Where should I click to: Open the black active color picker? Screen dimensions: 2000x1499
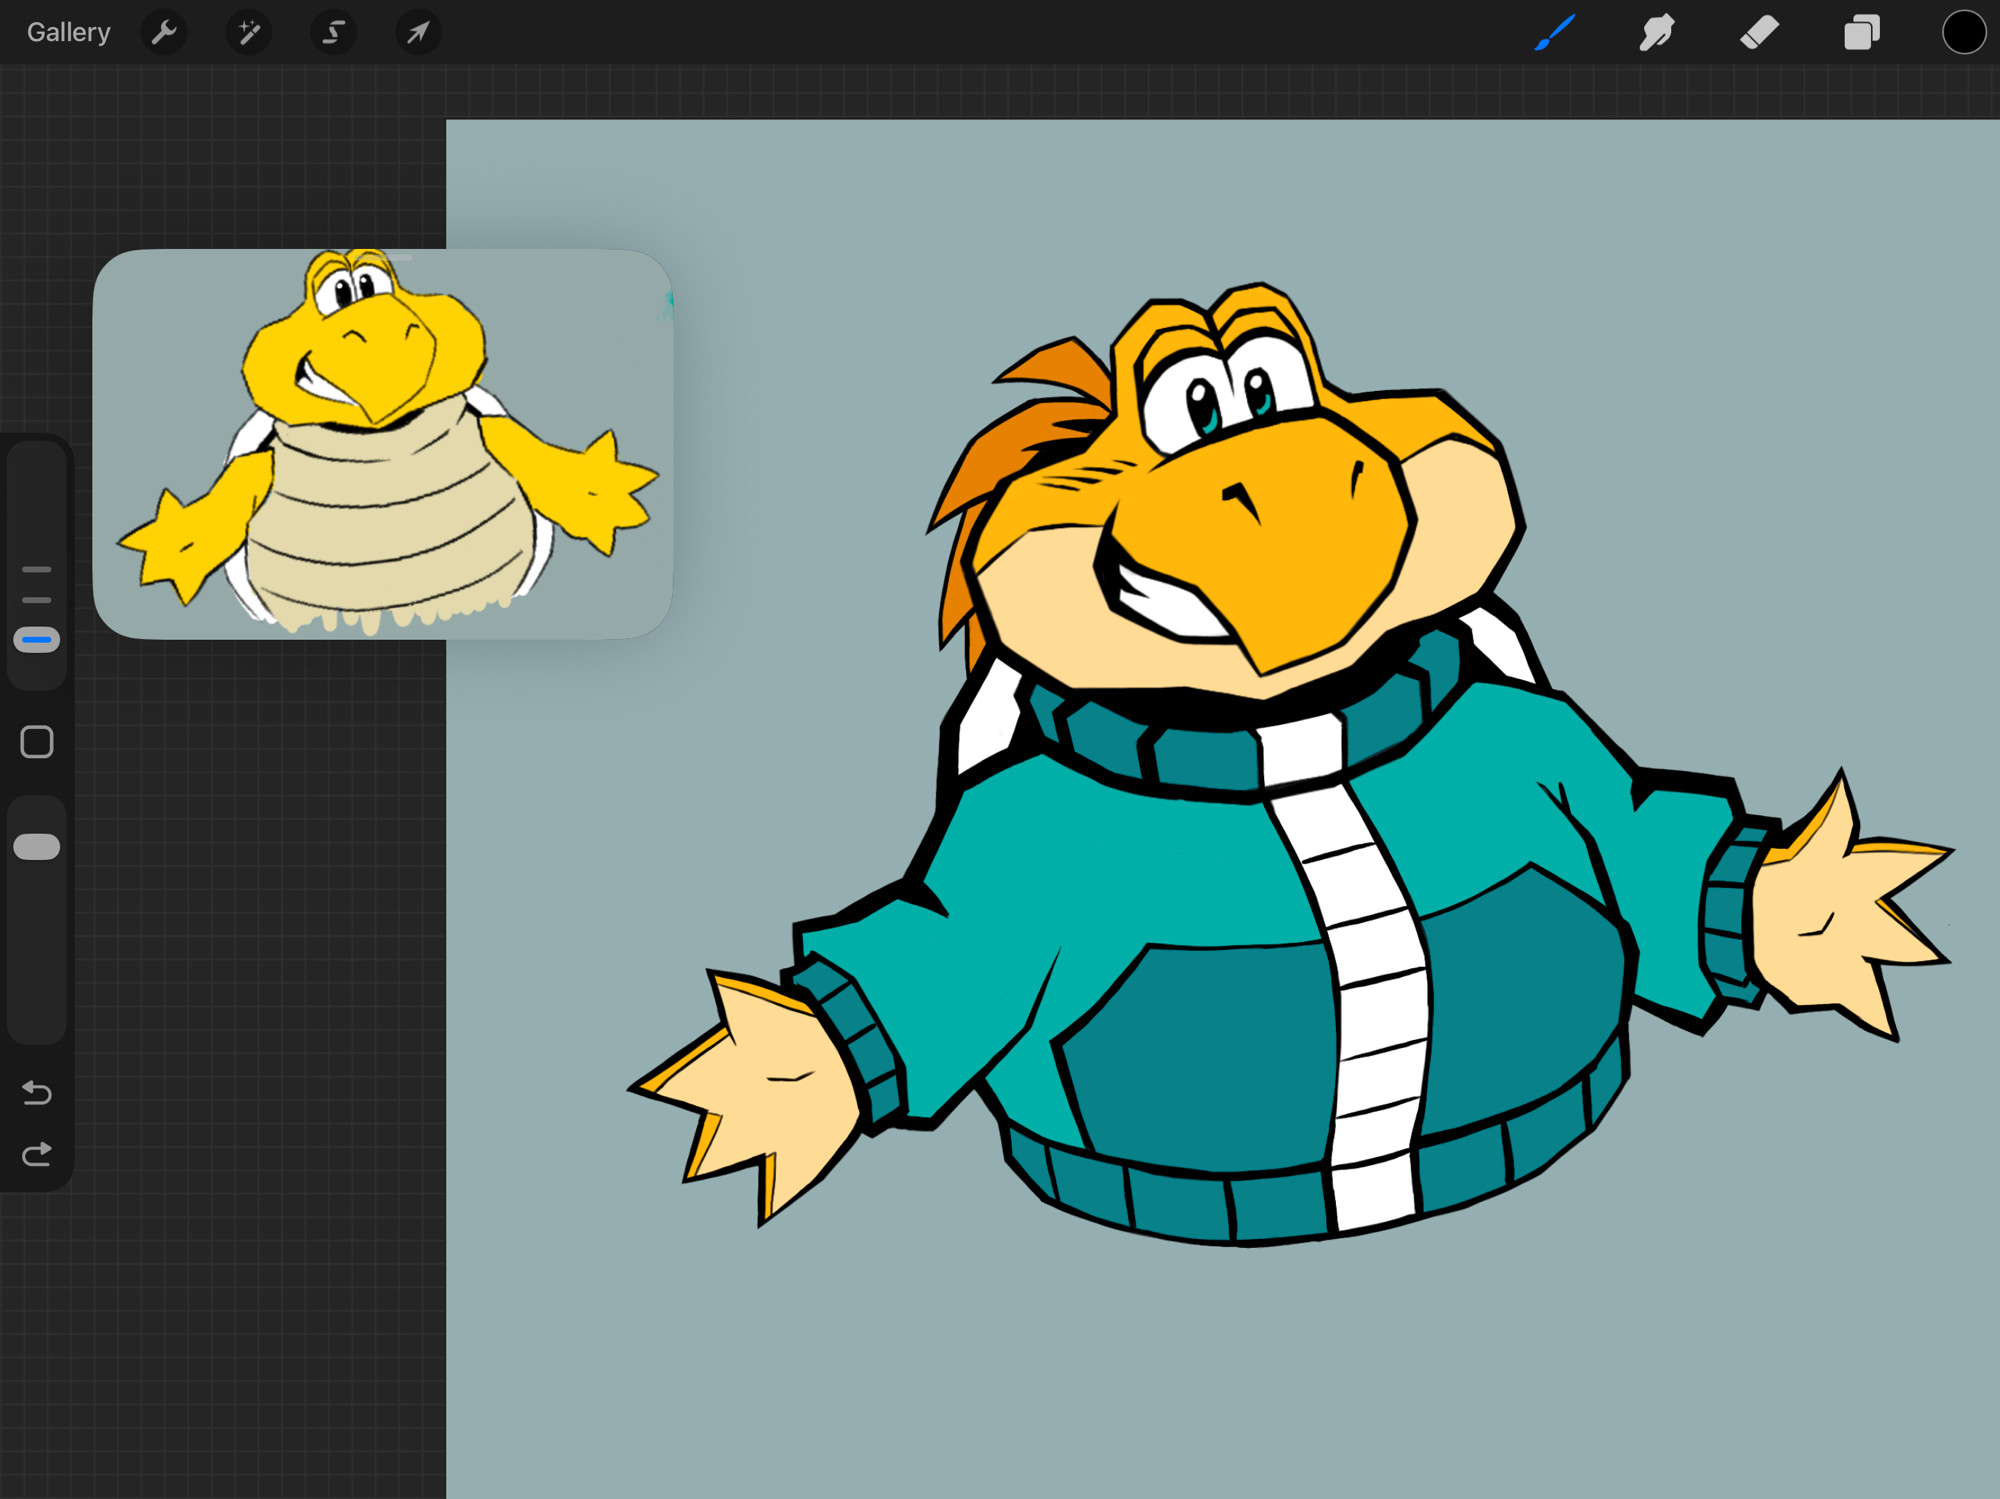coord(1963,33)
